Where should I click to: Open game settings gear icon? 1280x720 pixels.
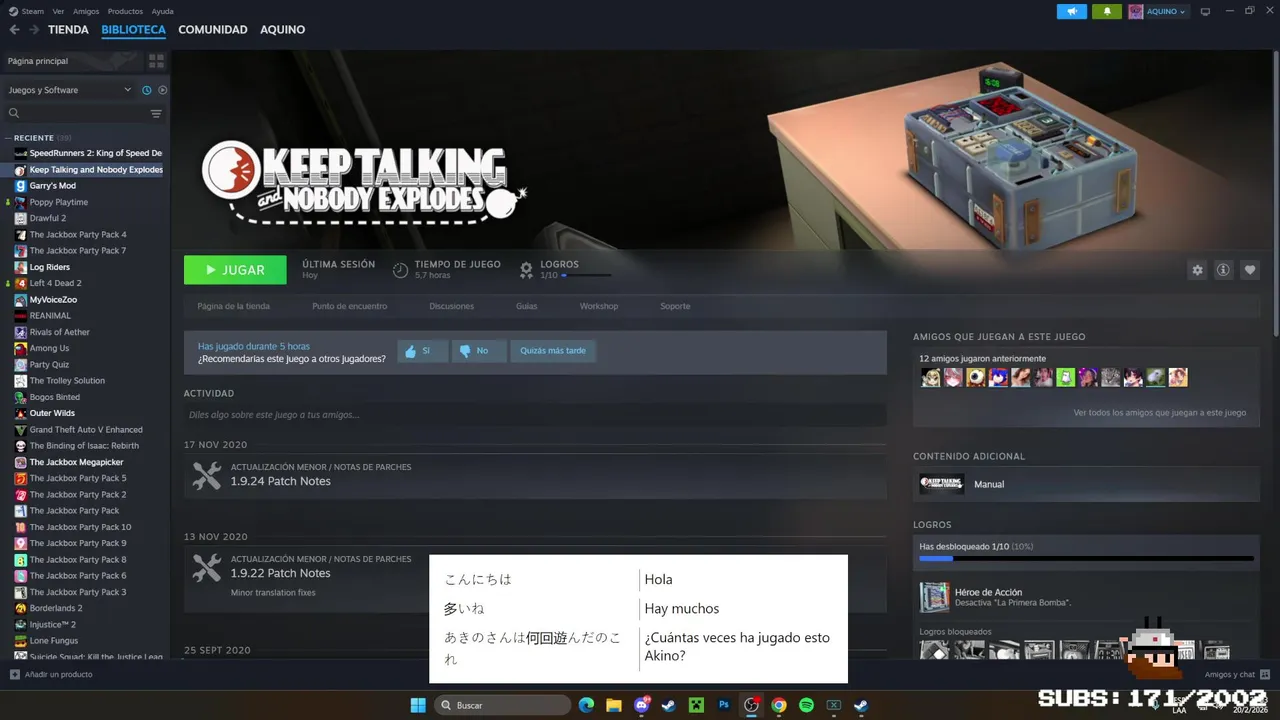point(1197,270)
